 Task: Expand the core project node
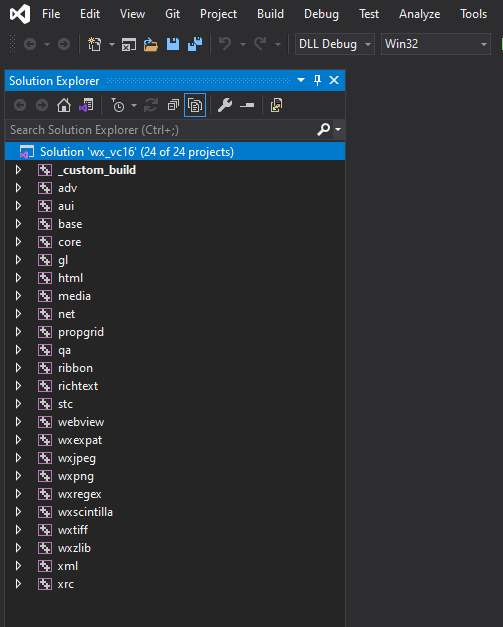click(18, 242)
